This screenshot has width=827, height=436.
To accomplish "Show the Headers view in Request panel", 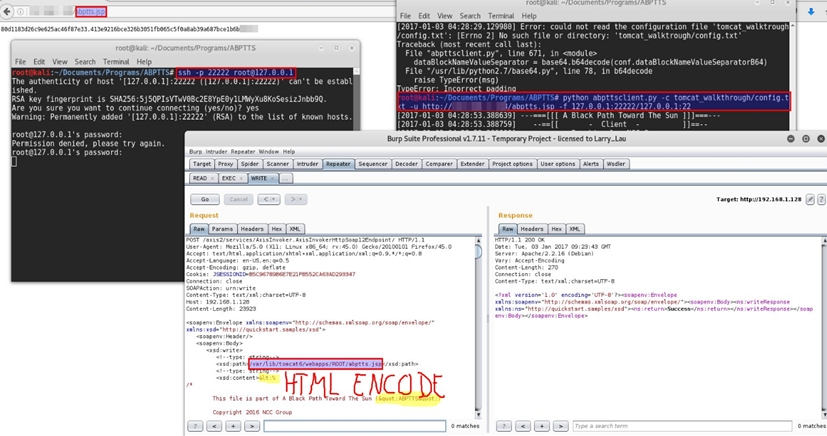I will (252, 229).
